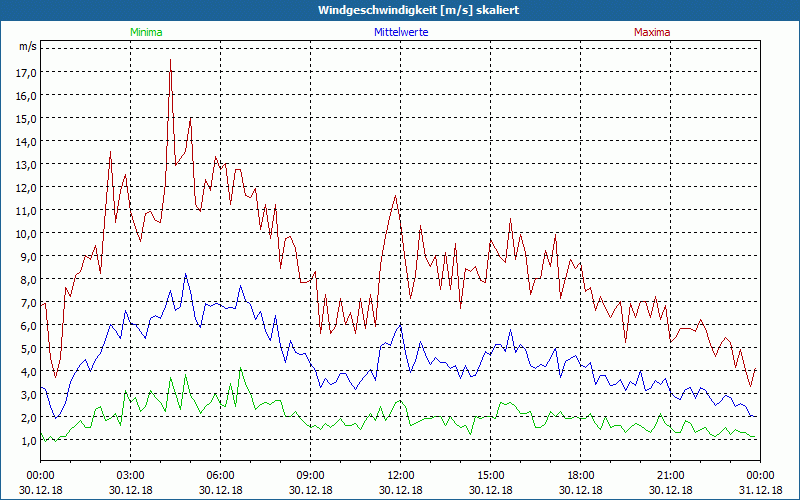Click the 3,0 axis value
The height and width of the screenshot is (500, 800).
coord(28,394)
